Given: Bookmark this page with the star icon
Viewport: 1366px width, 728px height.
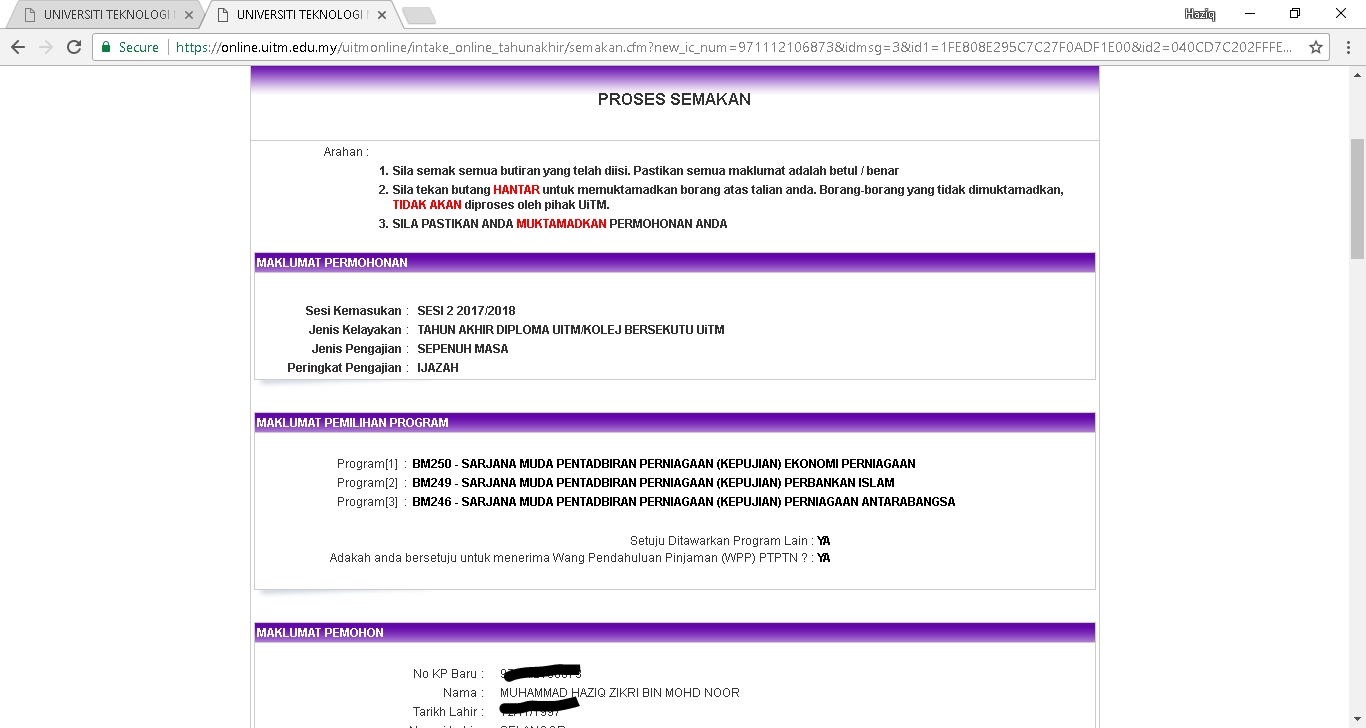Looking at the screenshot, I should point(1316,47).
